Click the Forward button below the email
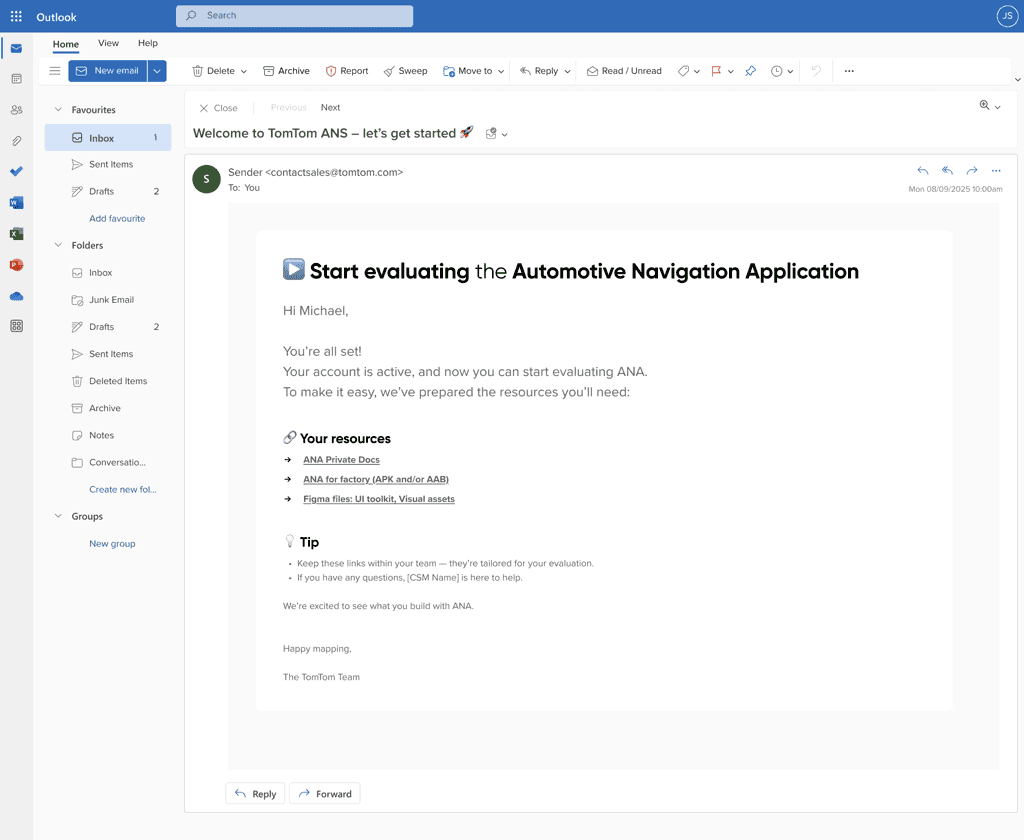 (x=324, y=794)
